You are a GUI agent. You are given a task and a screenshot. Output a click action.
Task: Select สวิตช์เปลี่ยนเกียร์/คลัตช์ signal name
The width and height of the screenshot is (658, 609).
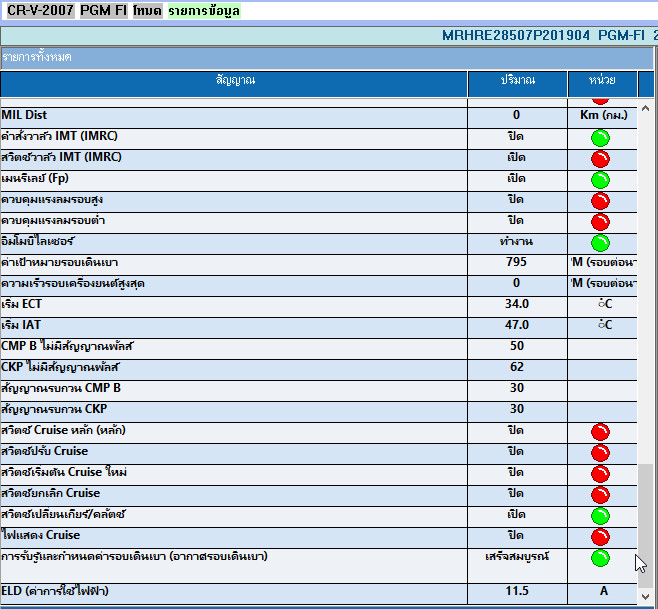pos(63,514)
